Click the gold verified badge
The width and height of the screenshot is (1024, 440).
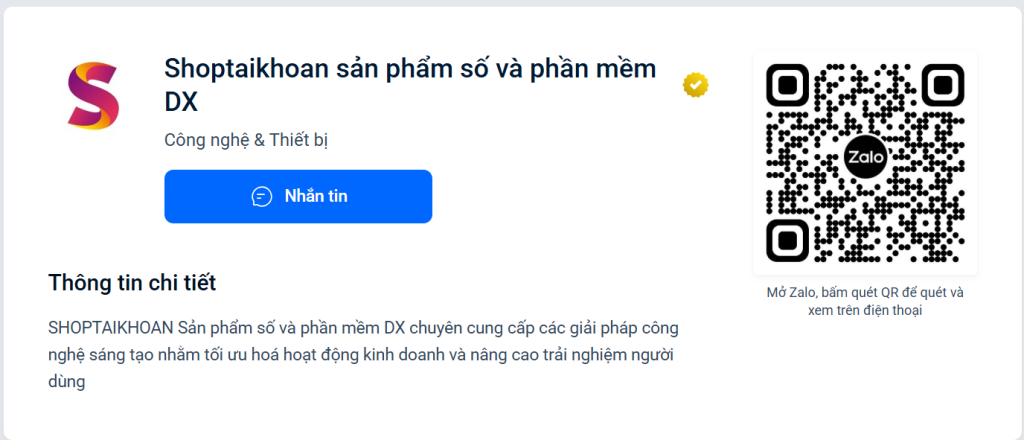696,86
